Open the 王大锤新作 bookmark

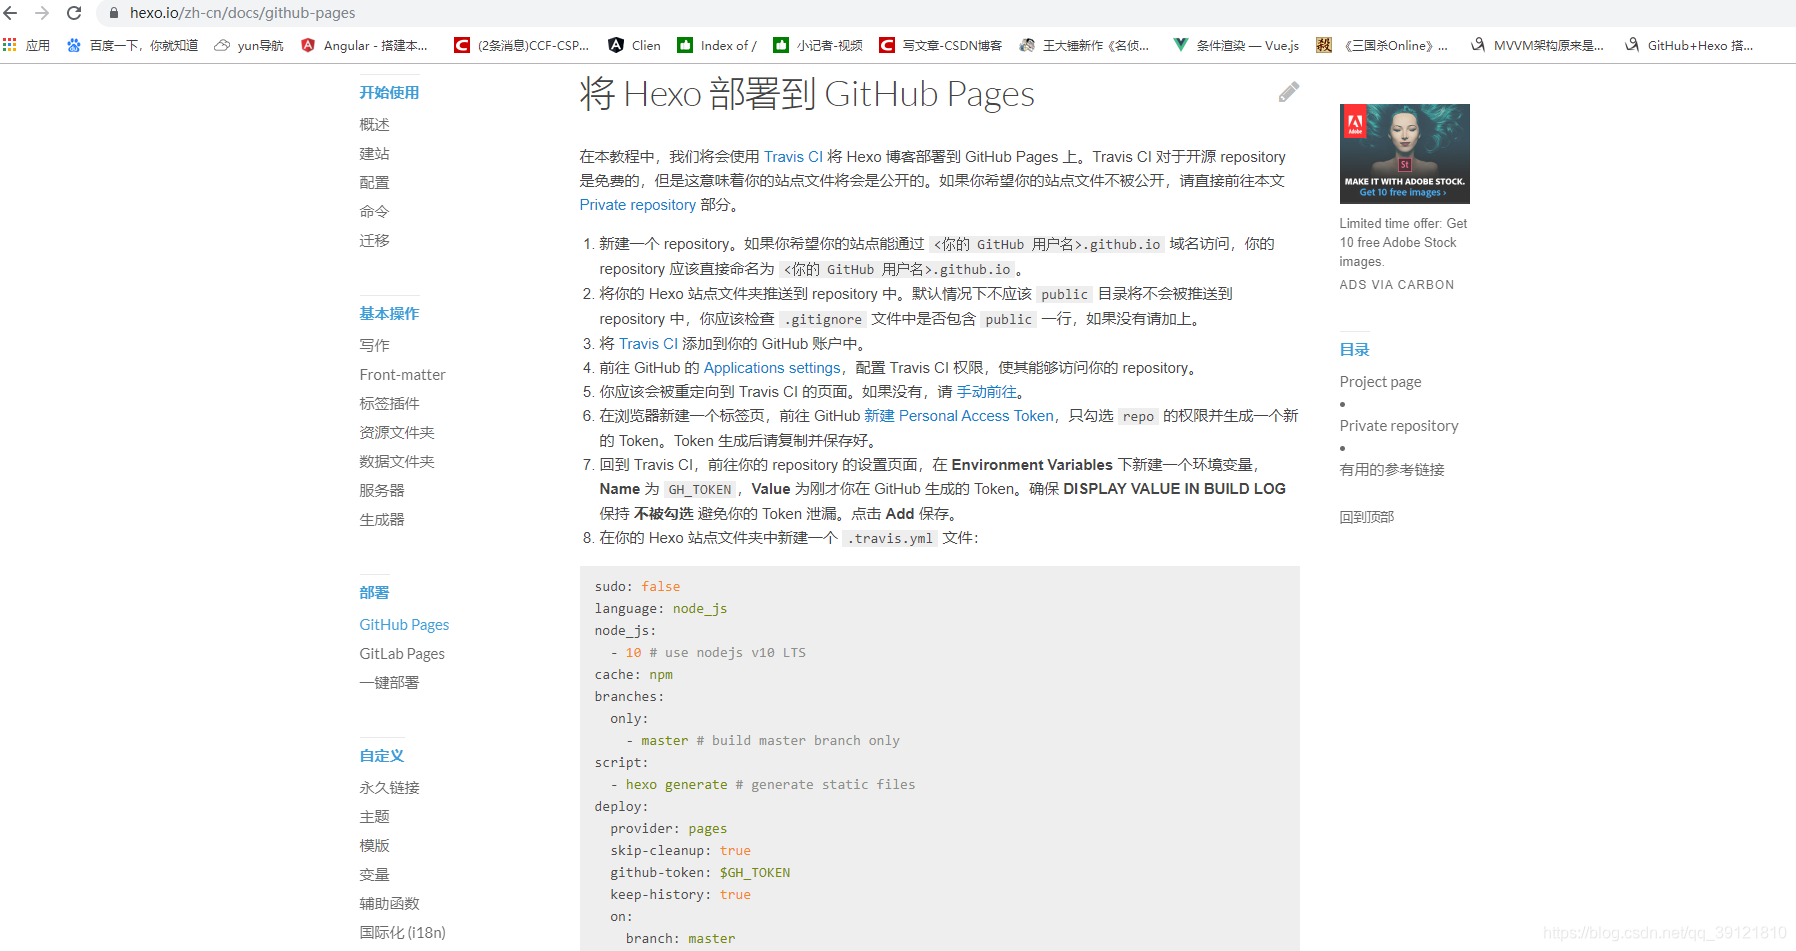click(x=1084, y=45)
